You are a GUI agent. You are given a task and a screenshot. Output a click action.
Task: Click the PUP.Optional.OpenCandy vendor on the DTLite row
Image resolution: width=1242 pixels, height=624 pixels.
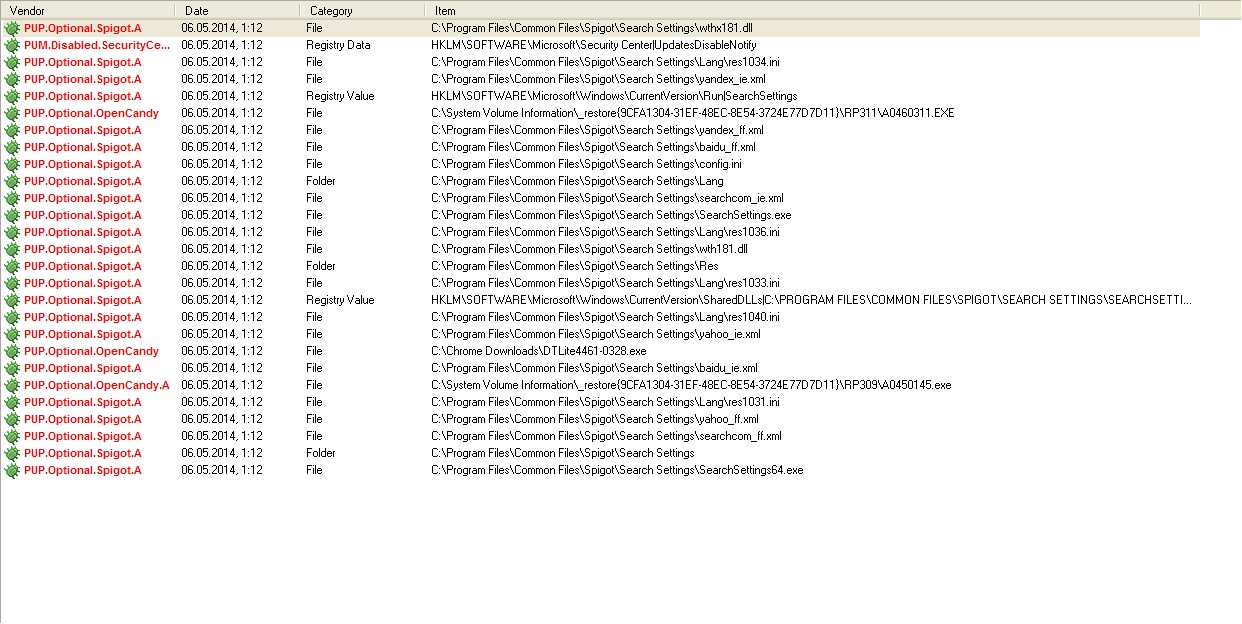91,351
